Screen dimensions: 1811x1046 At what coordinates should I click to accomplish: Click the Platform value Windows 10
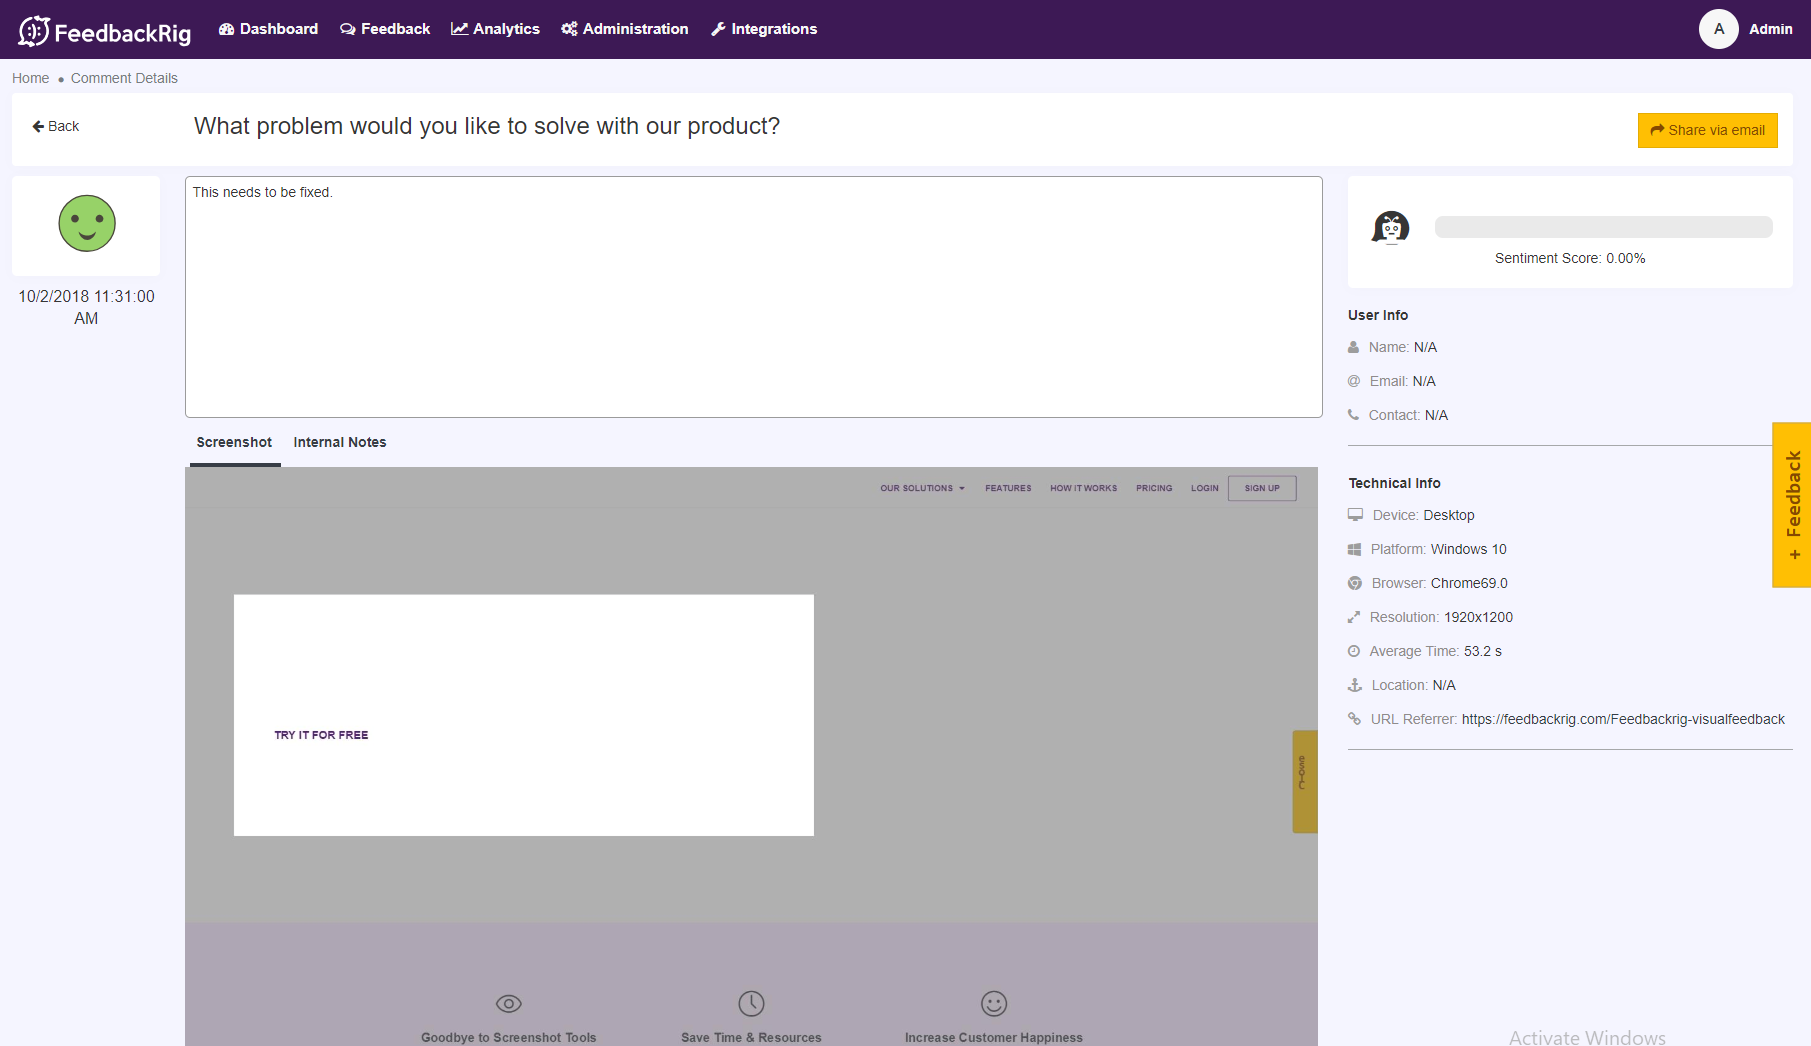tap(1468, 549)
